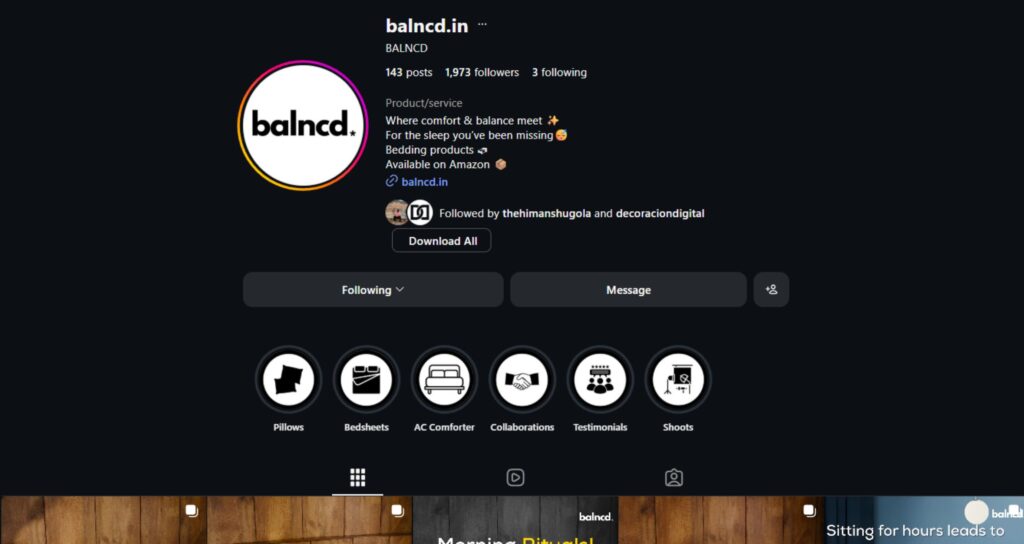Expand the Following dropdown button

point(373,289)
